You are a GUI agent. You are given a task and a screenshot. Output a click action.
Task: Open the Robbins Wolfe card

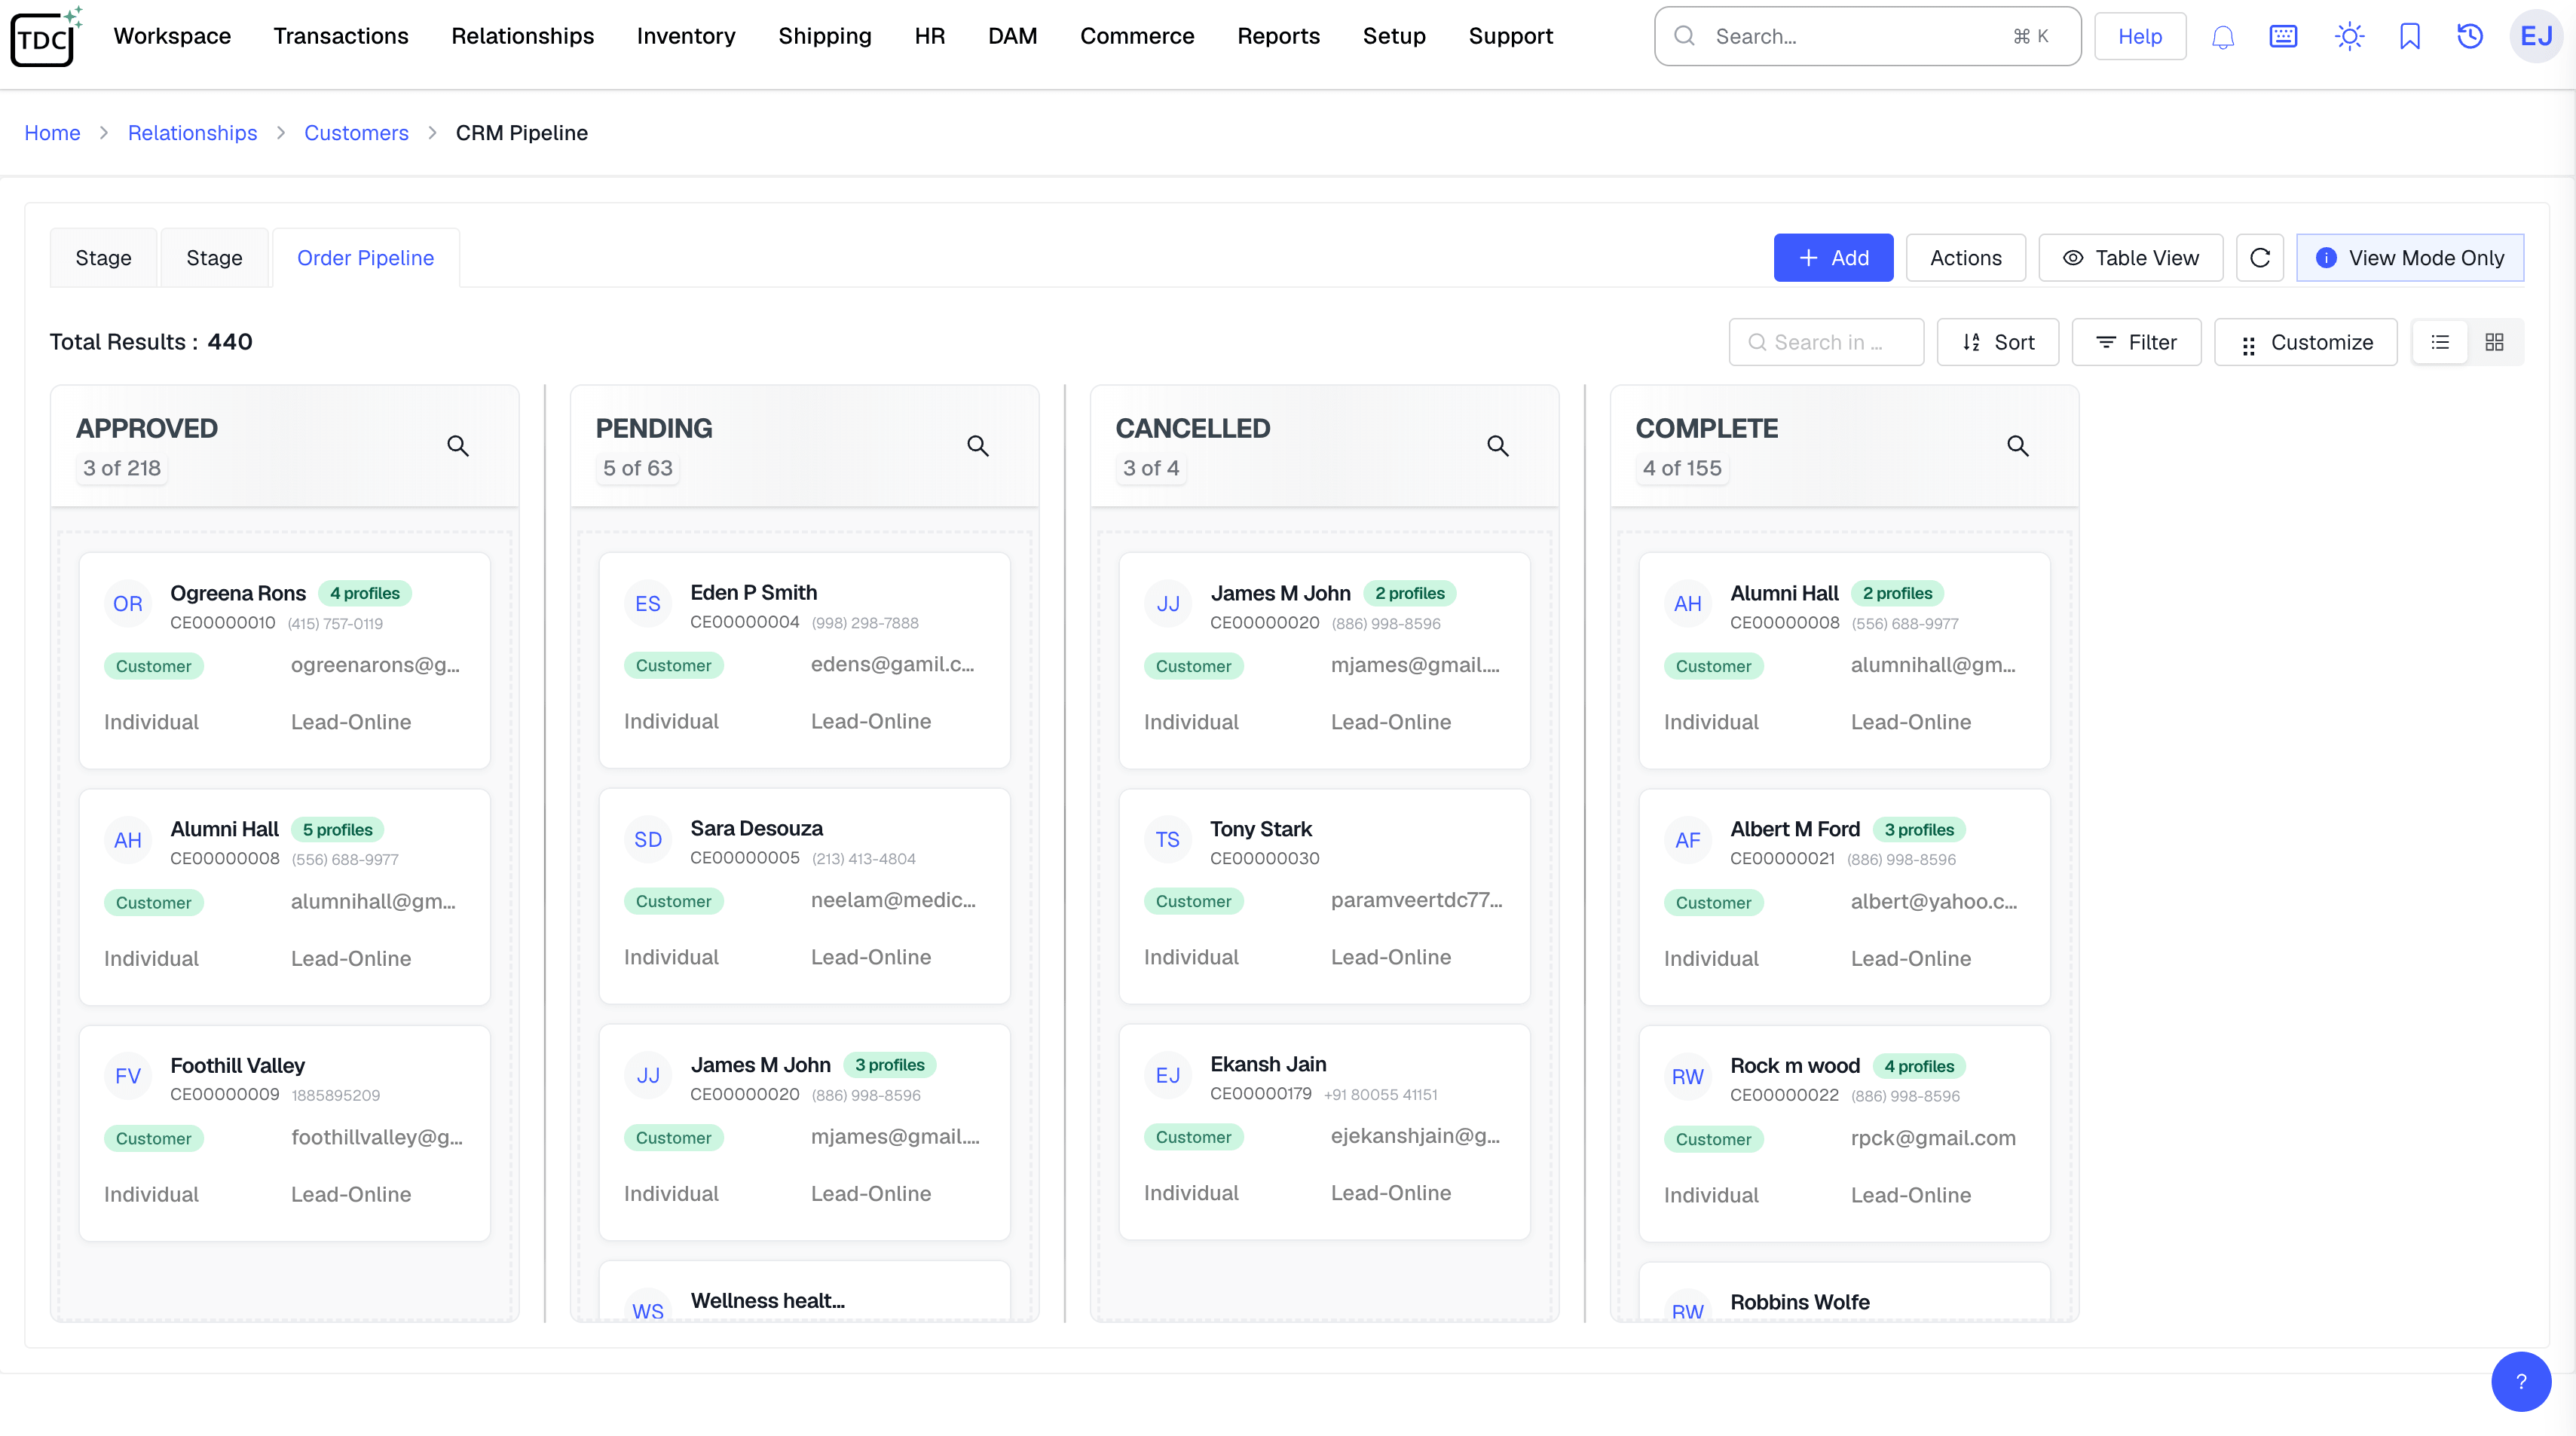click(x=1844, y=1292)
